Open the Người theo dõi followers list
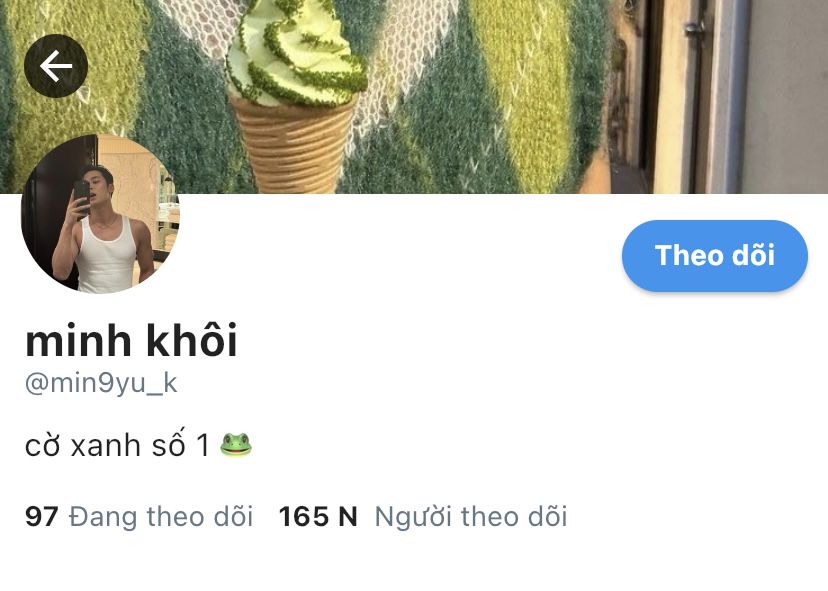 [x=471, y=517]
